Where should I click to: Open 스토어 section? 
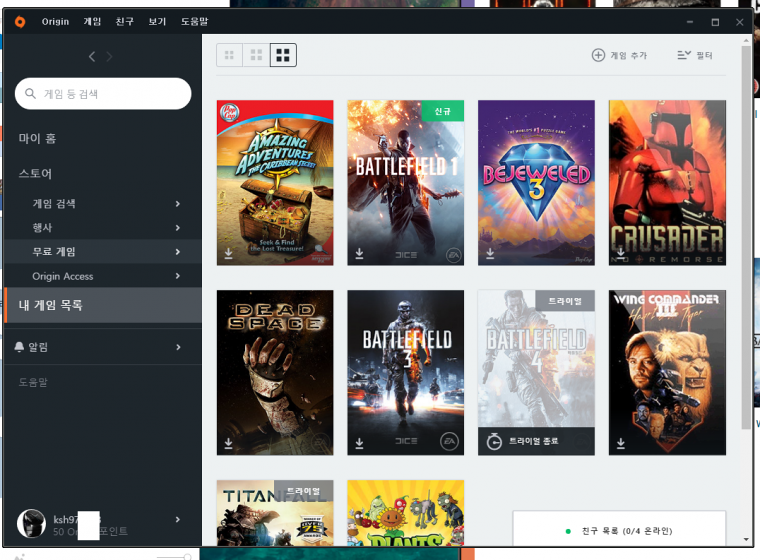pos(35,174)
